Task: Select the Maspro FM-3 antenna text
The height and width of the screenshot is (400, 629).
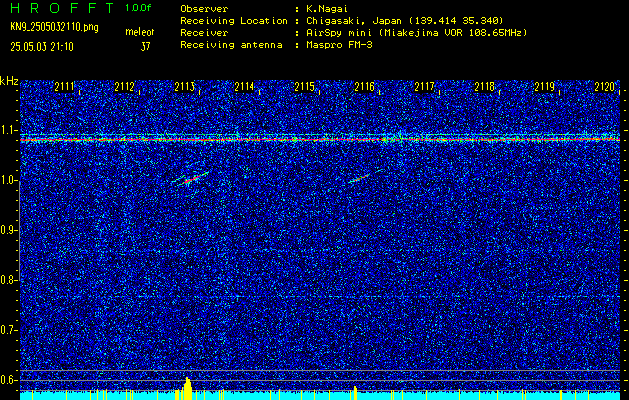Action: pyautogui.click(x=339, y=45)
